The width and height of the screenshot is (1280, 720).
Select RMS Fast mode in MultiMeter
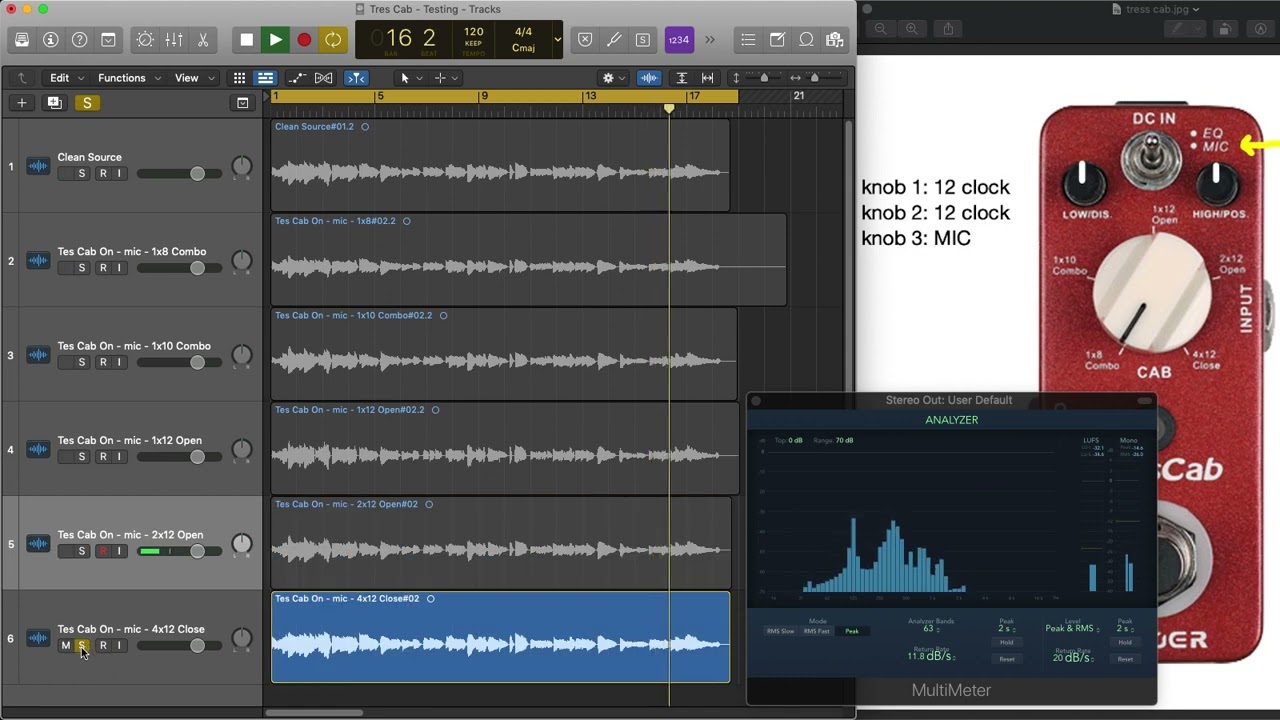[817, 631]
